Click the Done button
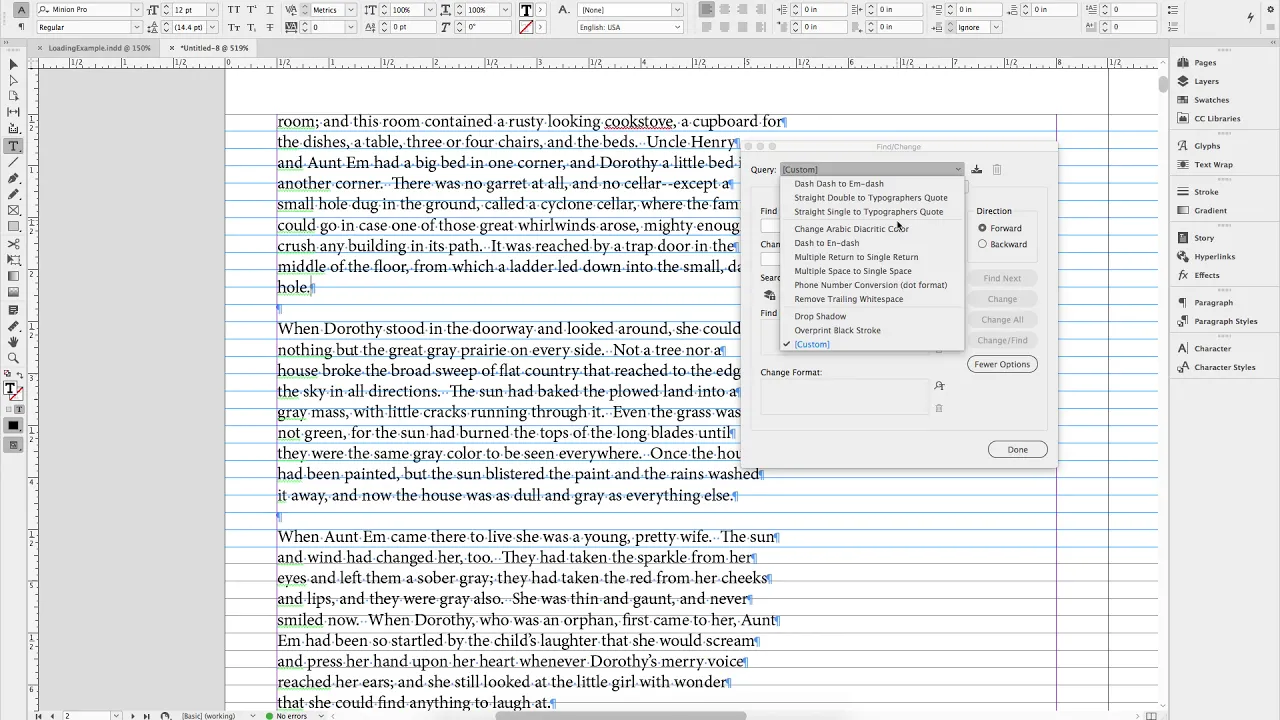Viewport: 1280px width, 720px height. (1017, 449)
